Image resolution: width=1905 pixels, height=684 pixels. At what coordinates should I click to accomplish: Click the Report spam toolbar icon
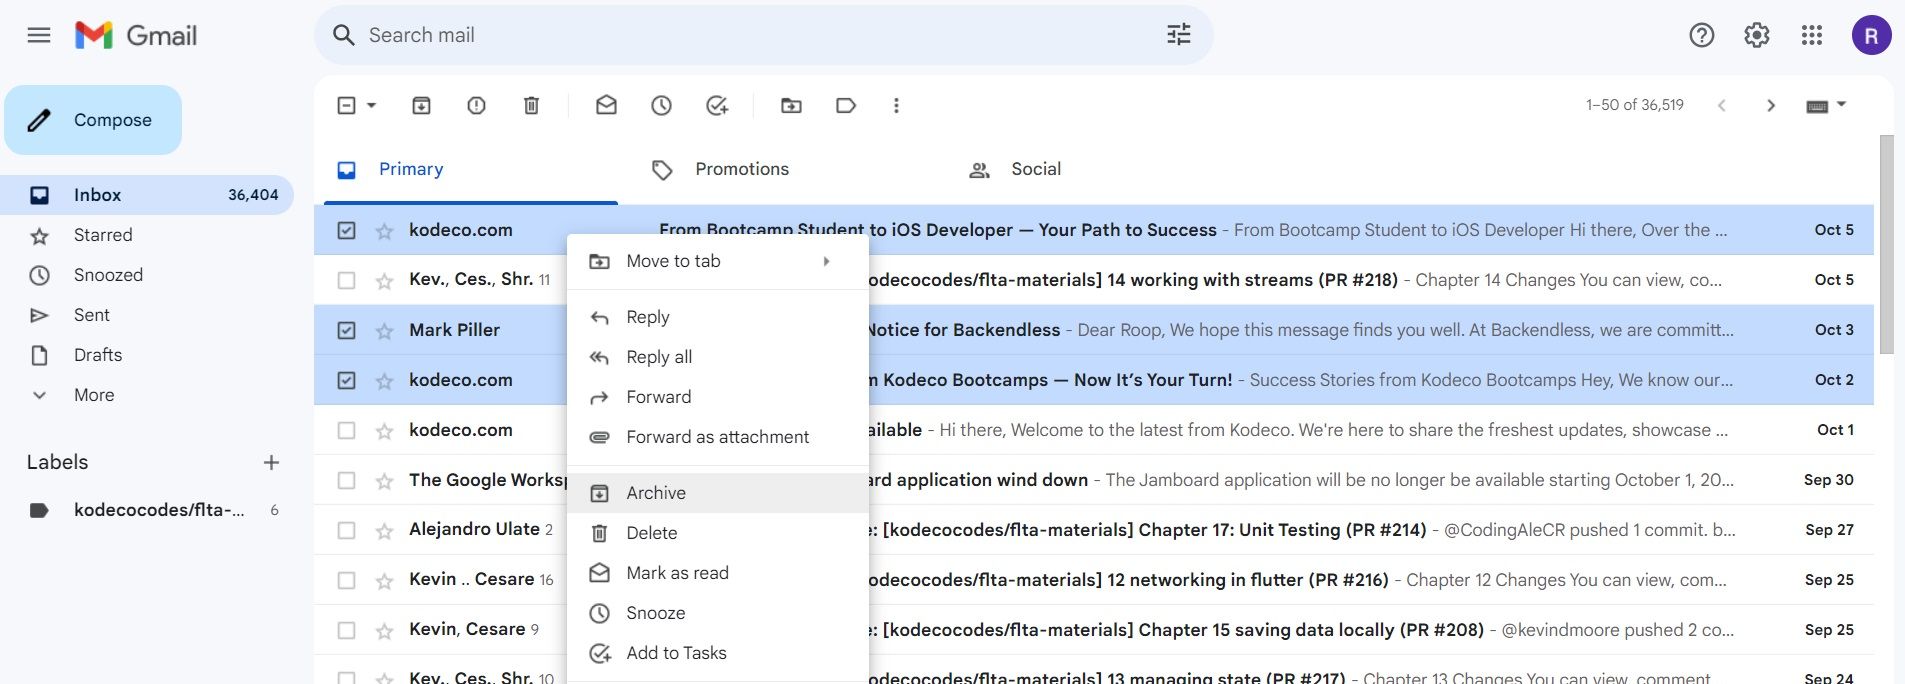[x=476, y=105]
